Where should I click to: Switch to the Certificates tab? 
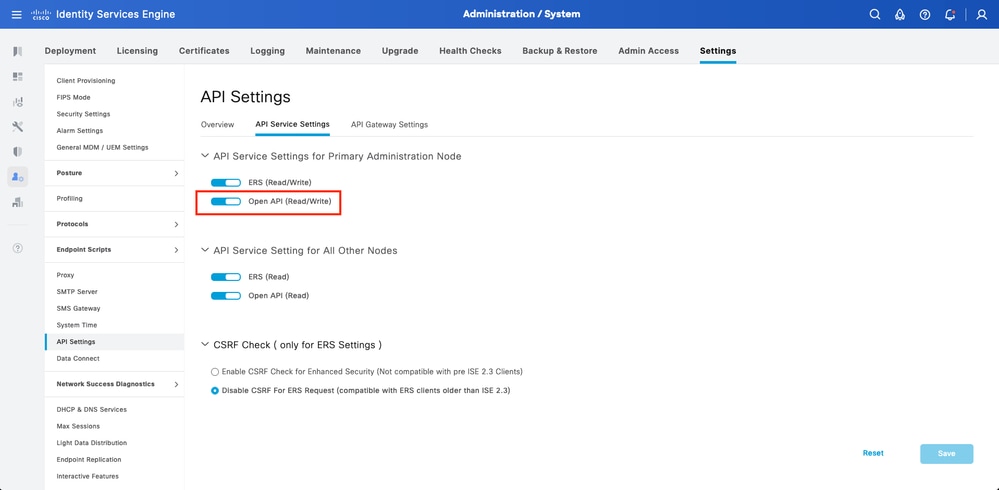(x=204, y=51)
